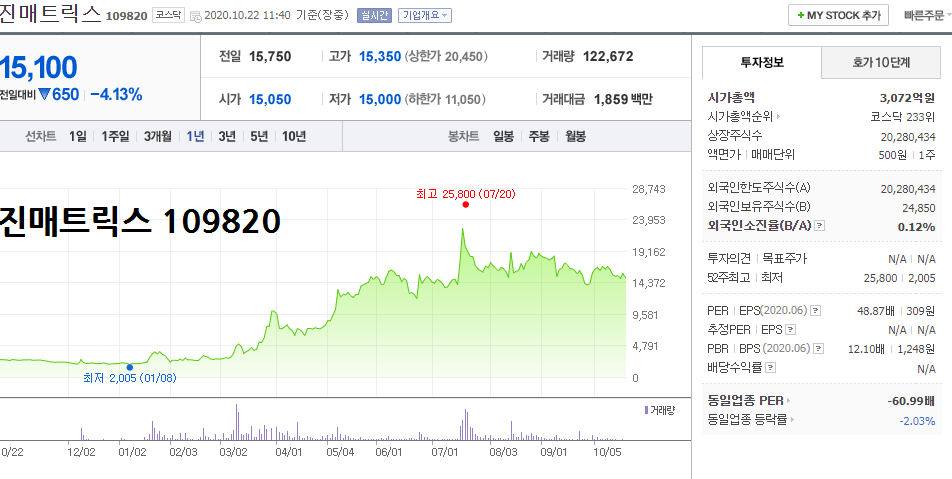The image size is (952, 479).
Task: Click the 하한가 11,050 text
Action: 446,99
